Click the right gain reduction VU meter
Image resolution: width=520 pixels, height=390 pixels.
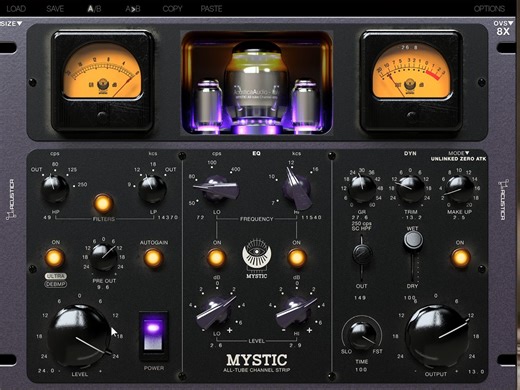[411, 82]
